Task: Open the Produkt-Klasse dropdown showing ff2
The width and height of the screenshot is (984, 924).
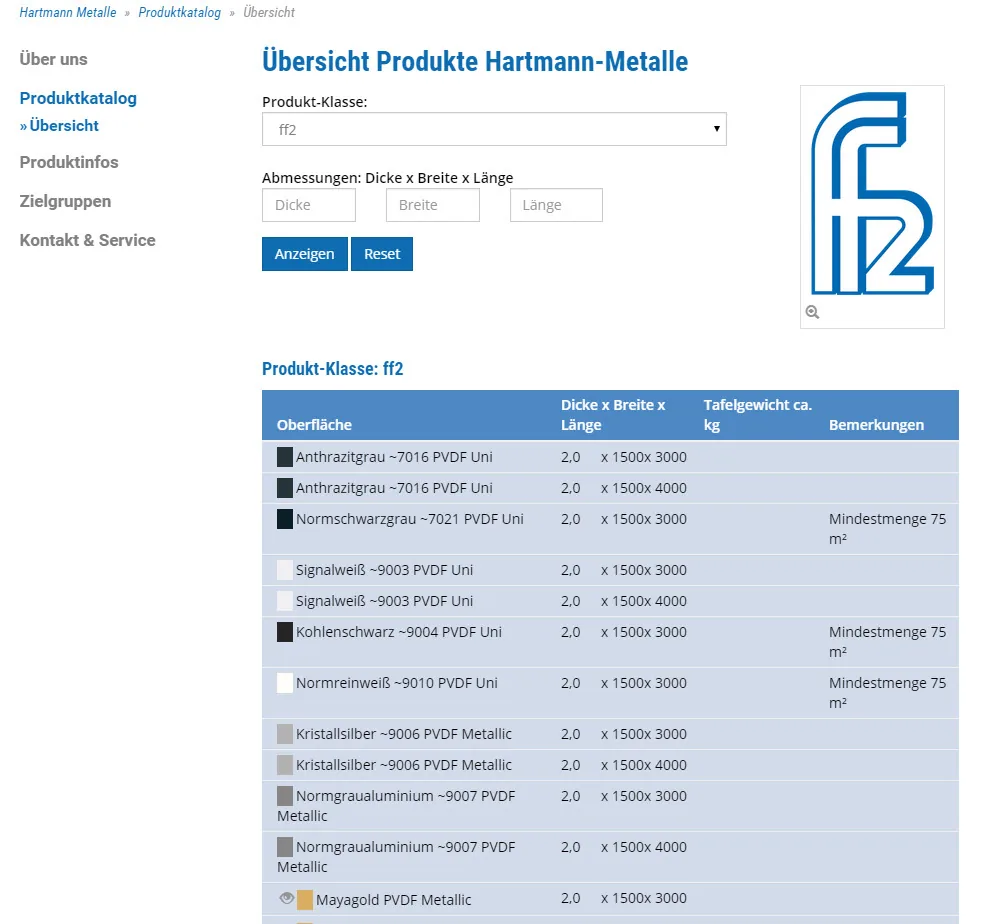Action: [494, 129]
